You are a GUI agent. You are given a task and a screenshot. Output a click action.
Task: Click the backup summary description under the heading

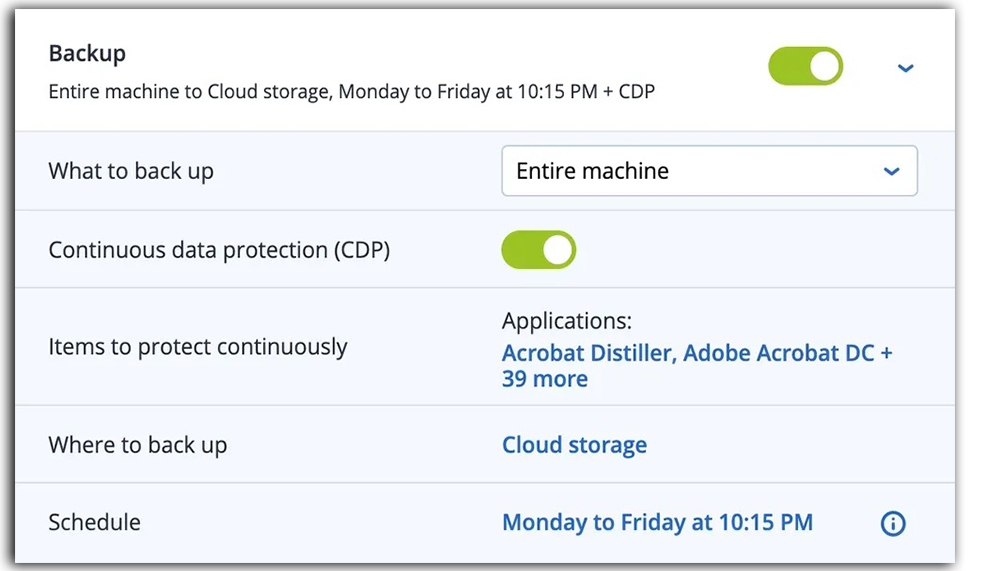click(351, 92)
